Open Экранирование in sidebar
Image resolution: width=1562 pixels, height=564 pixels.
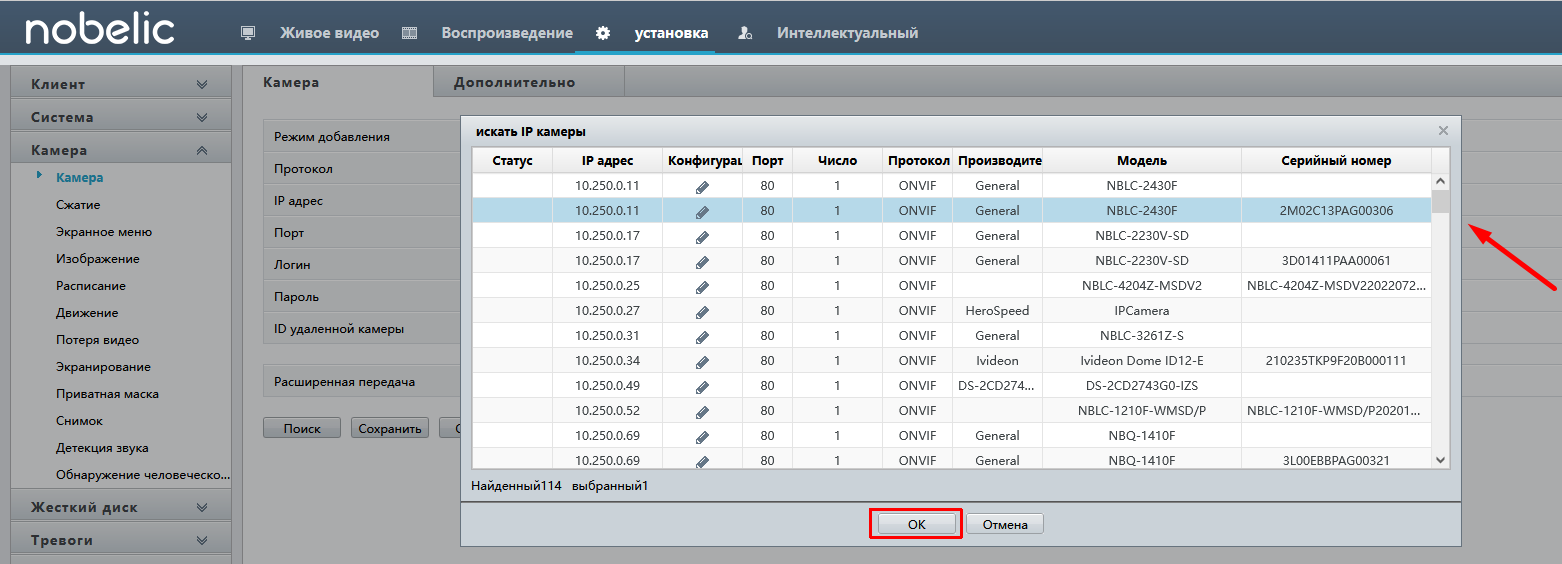(103, 367)
